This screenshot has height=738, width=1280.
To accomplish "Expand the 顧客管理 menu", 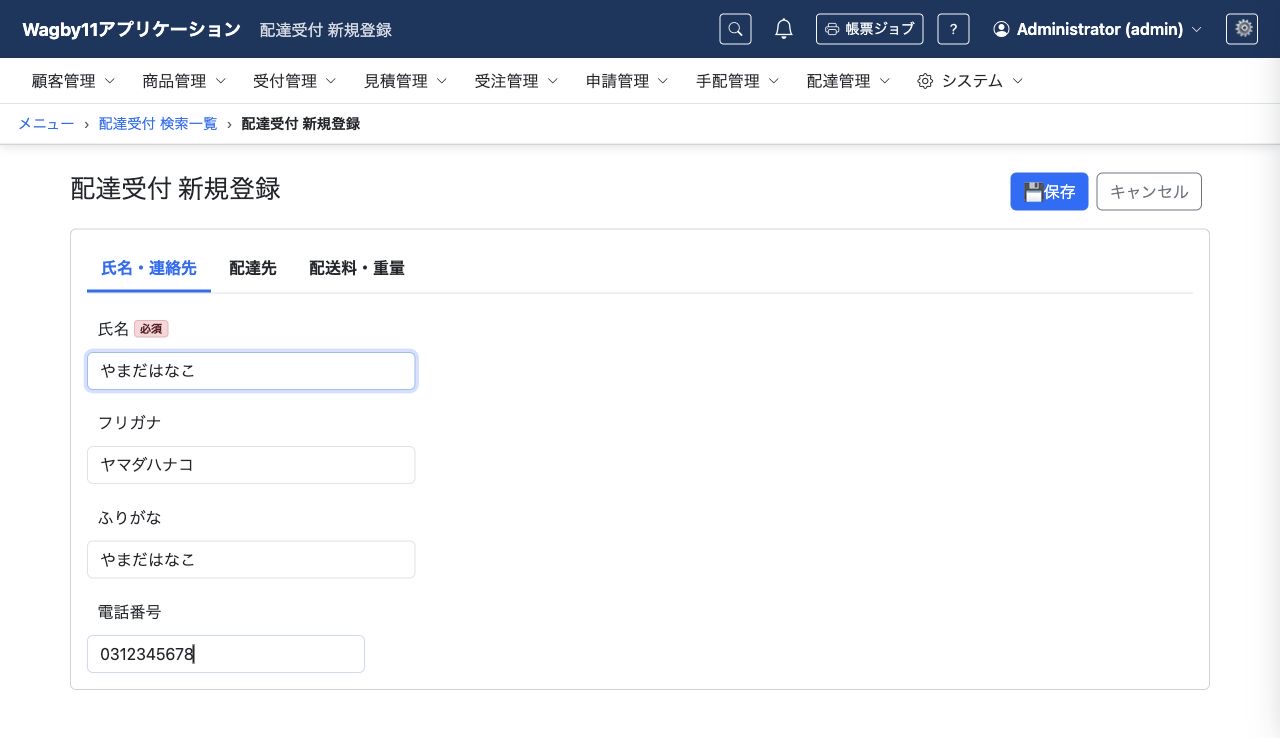I will point(74,81).
